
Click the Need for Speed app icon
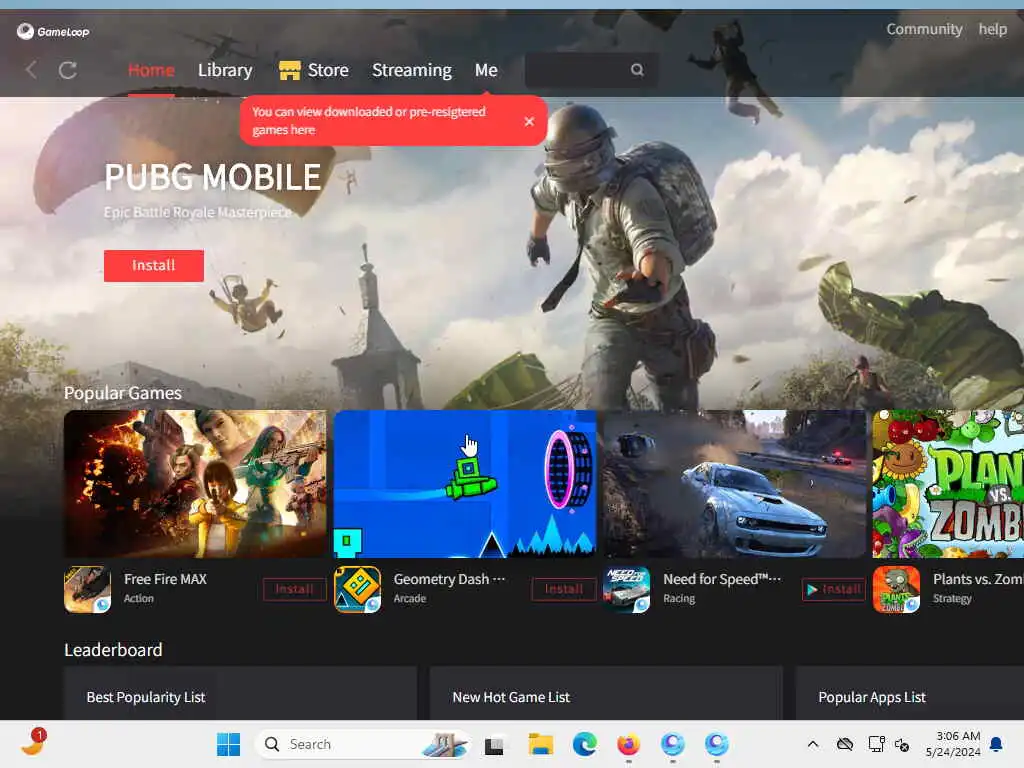[x=627, y=589]
